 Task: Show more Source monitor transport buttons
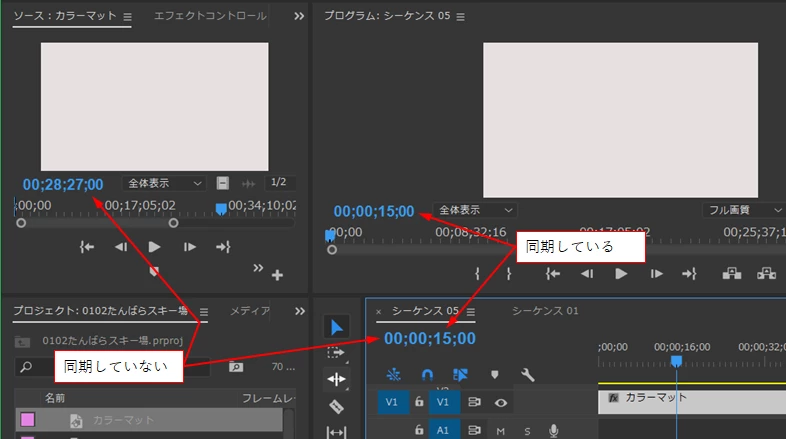click(x=258, y=268)
